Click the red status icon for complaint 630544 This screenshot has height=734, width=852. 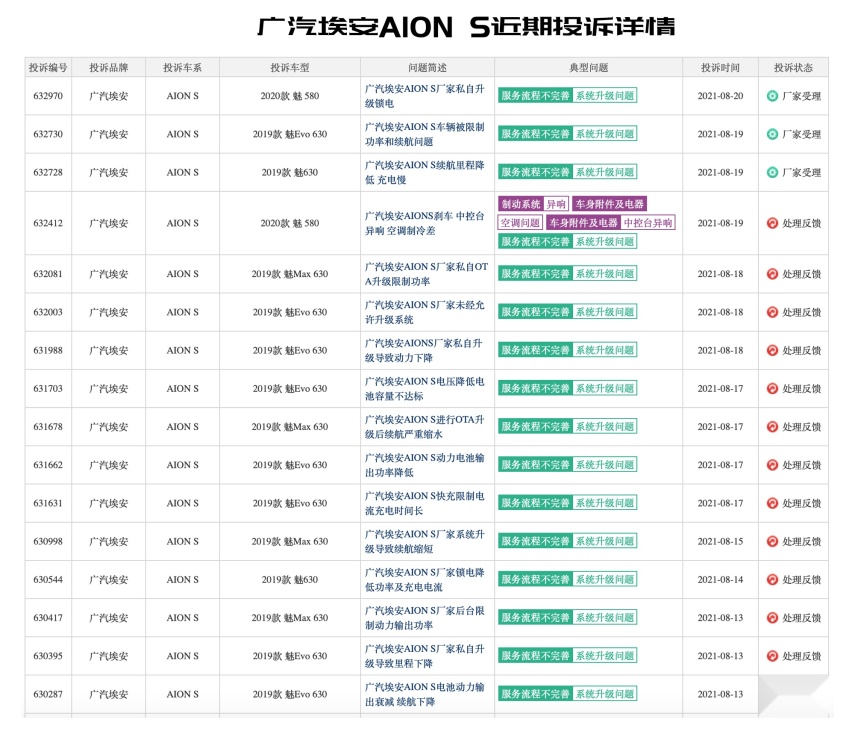tap(772, 580)
